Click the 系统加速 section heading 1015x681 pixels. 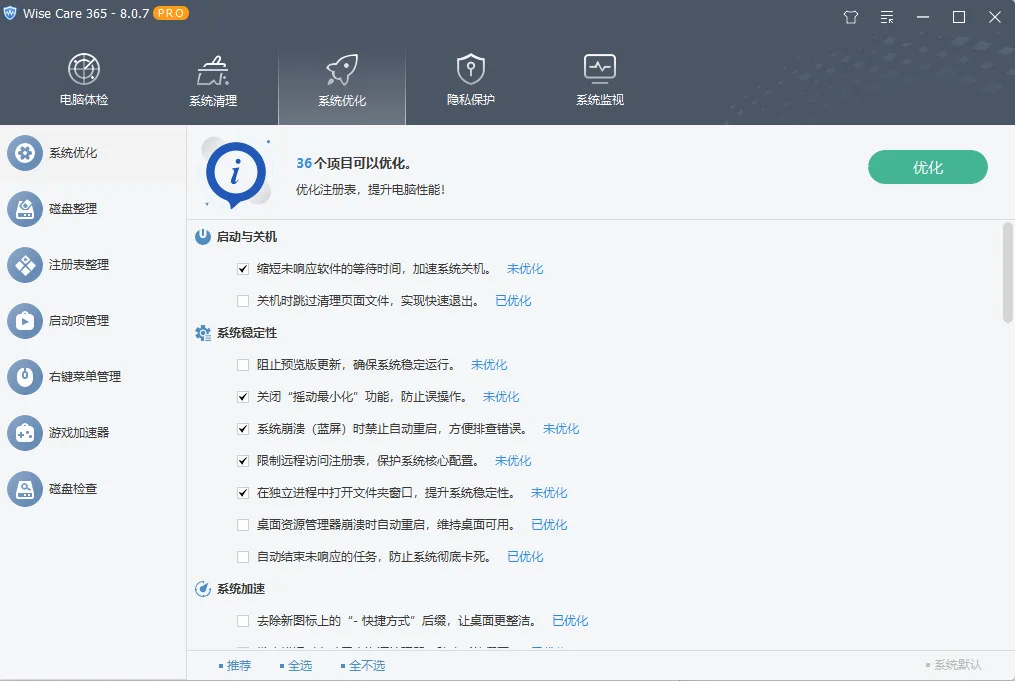coord(241,588)
